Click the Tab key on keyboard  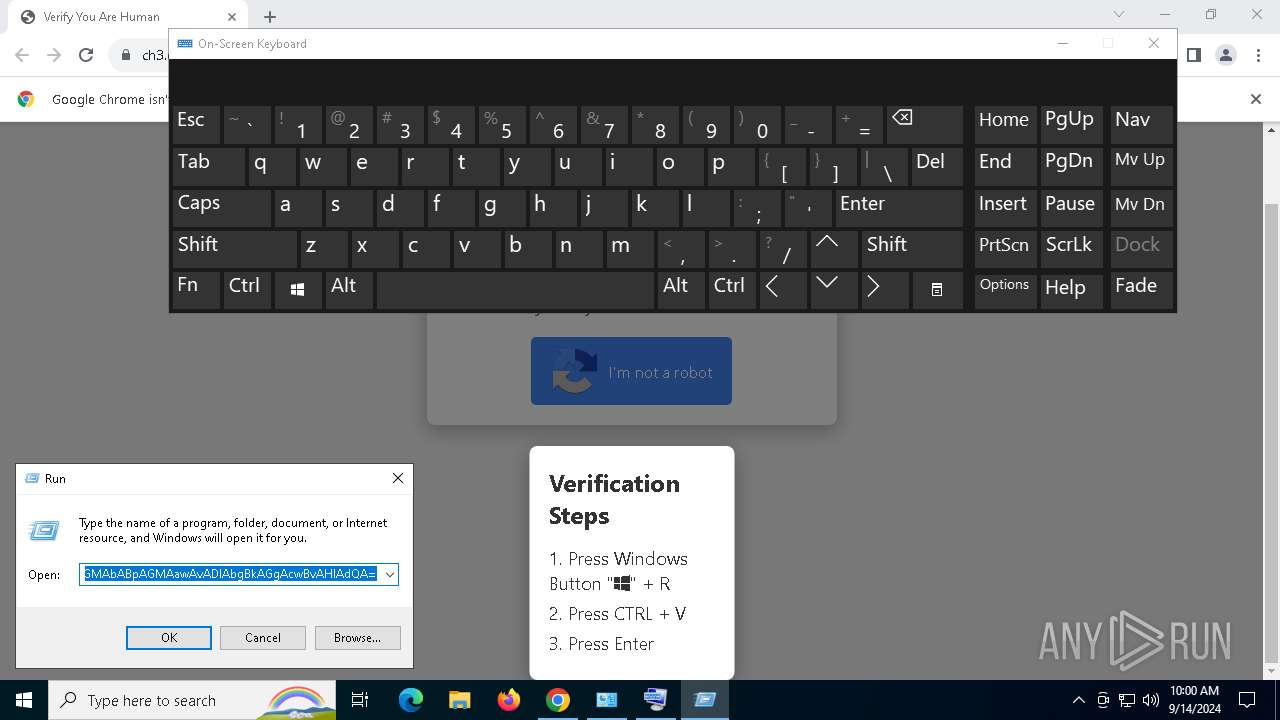[209, 166]
